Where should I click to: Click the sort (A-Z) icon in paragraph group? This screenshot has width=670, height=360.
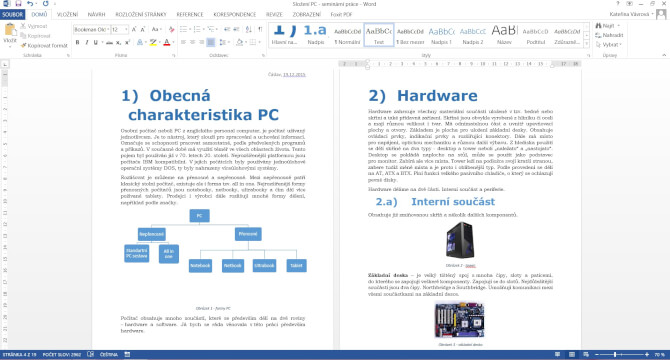click(249, 29)
